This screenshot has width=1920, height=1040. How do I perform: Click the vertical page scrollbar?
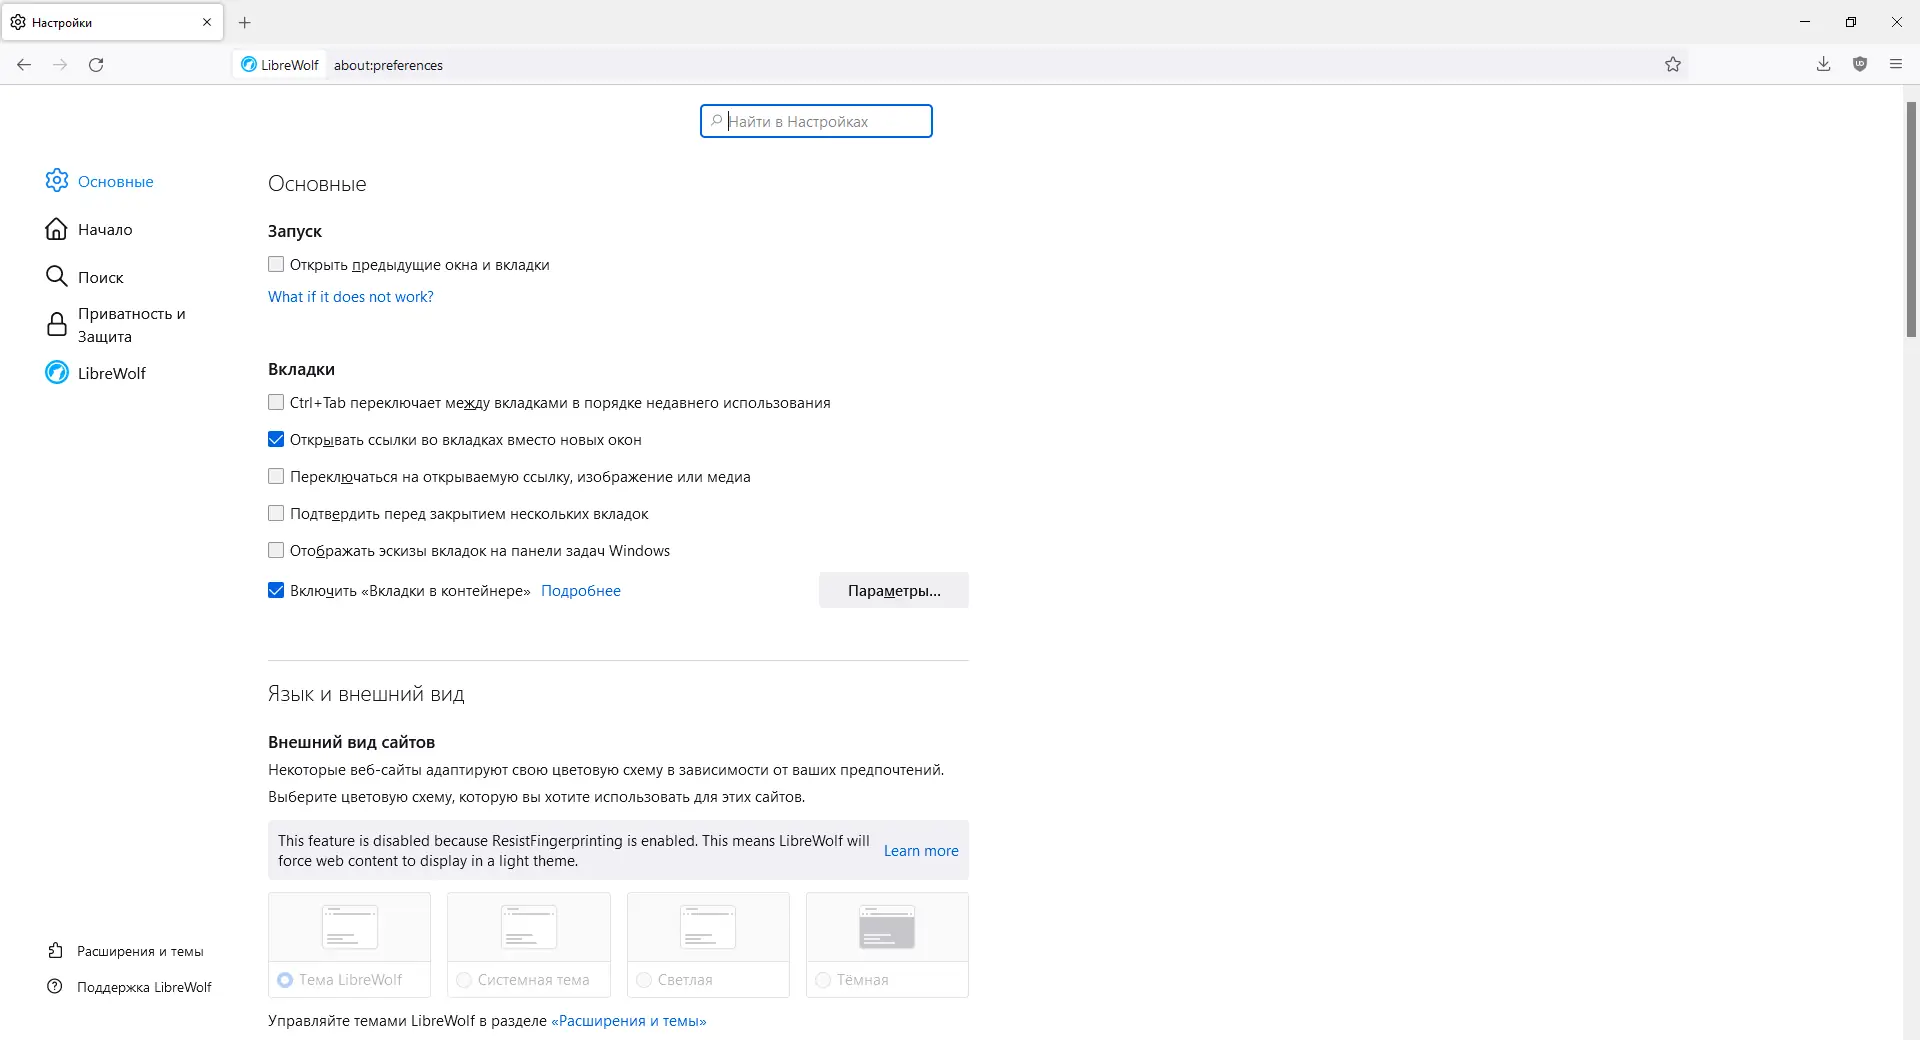click(x=1911, y=220)
